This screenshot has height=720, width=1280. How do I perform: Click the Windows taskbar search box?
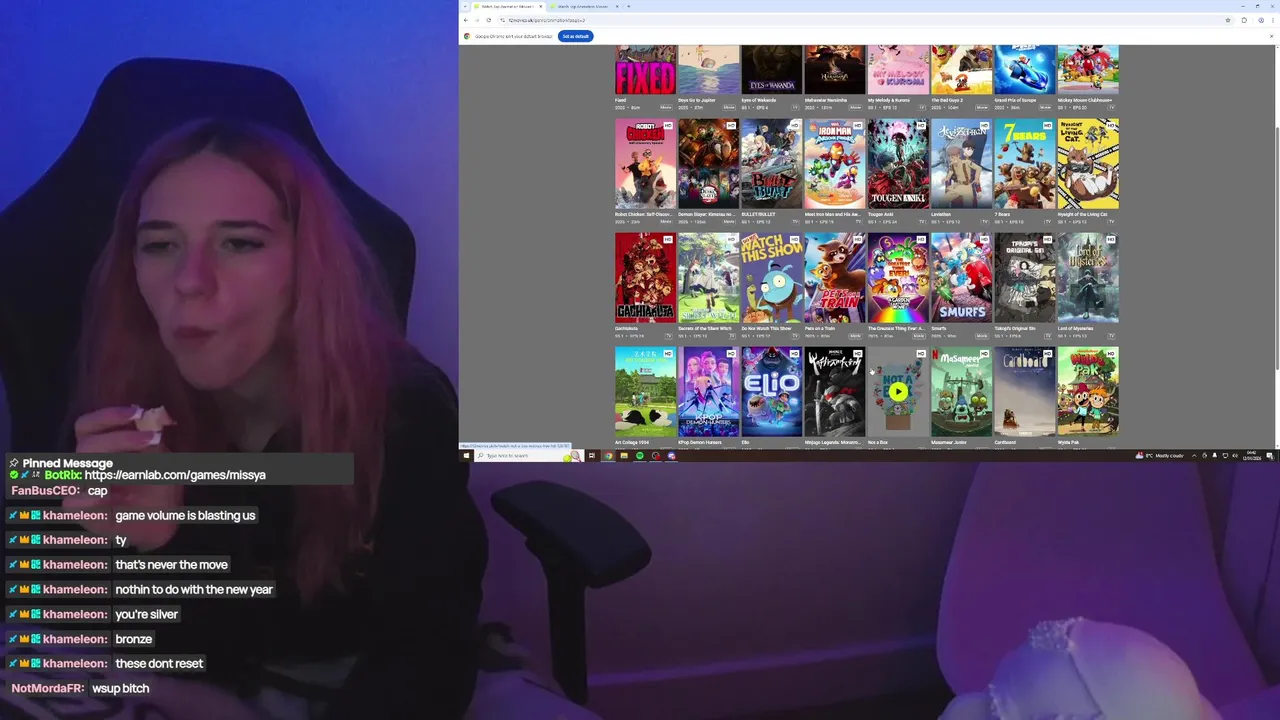tap(528, 456)
